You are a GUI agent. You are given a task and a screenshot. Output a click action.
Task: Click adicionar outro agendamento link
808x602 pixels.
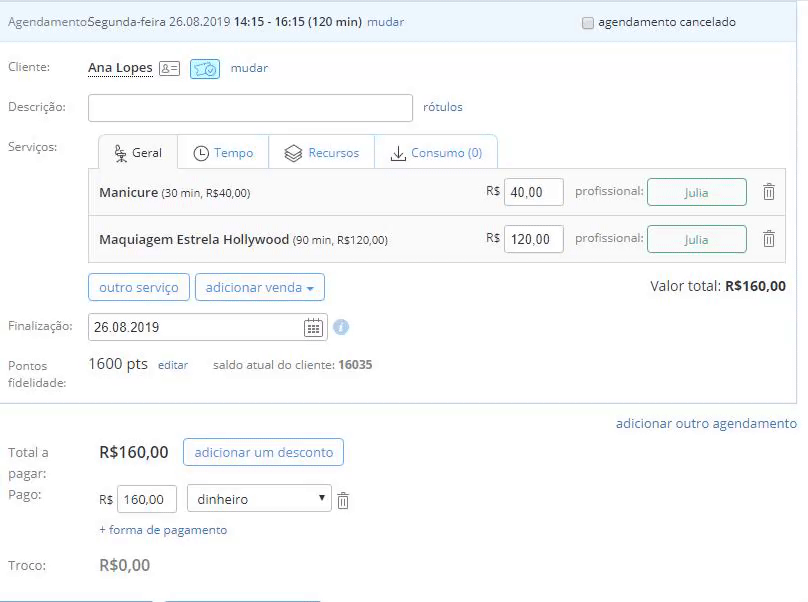(706, 424)
